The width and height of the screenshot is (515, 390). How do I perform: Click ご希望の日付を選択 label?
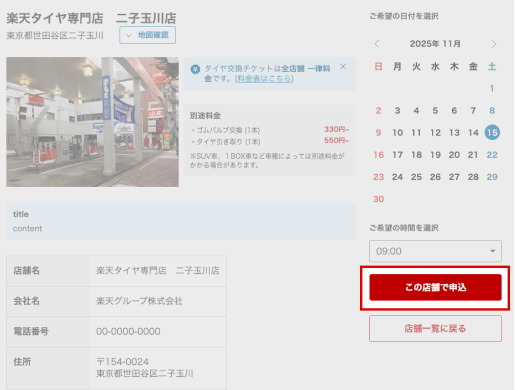[404, 16]
